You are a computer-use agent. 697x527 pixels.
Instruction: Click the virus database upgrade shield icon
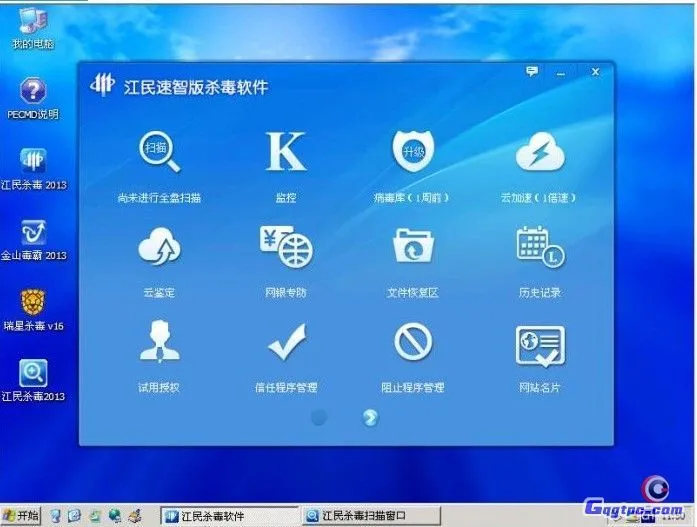point(413,151)
